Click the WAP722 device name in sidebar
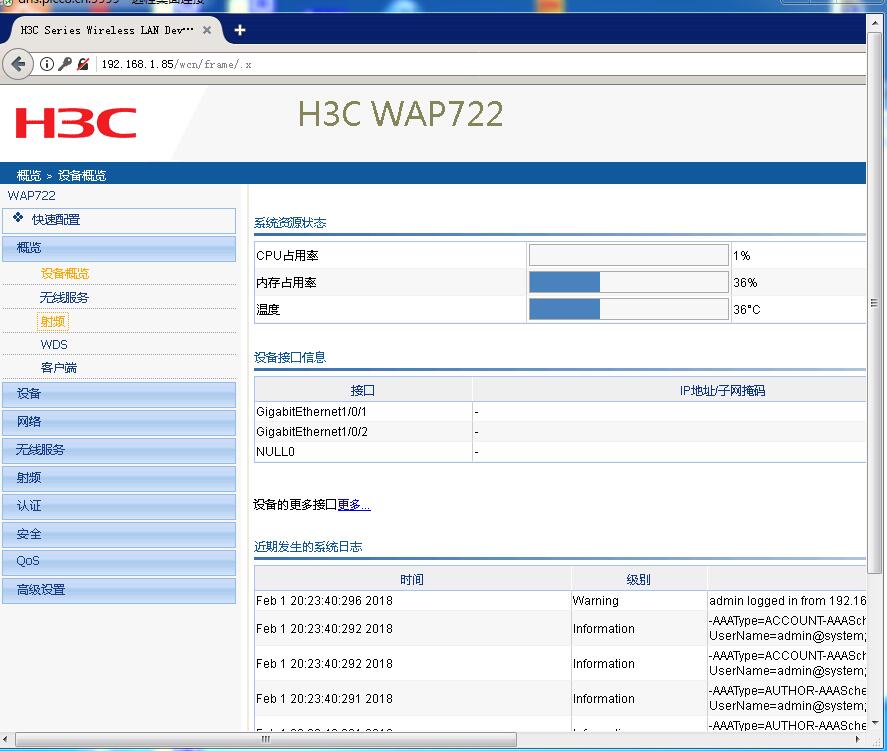 coord(32,196)
